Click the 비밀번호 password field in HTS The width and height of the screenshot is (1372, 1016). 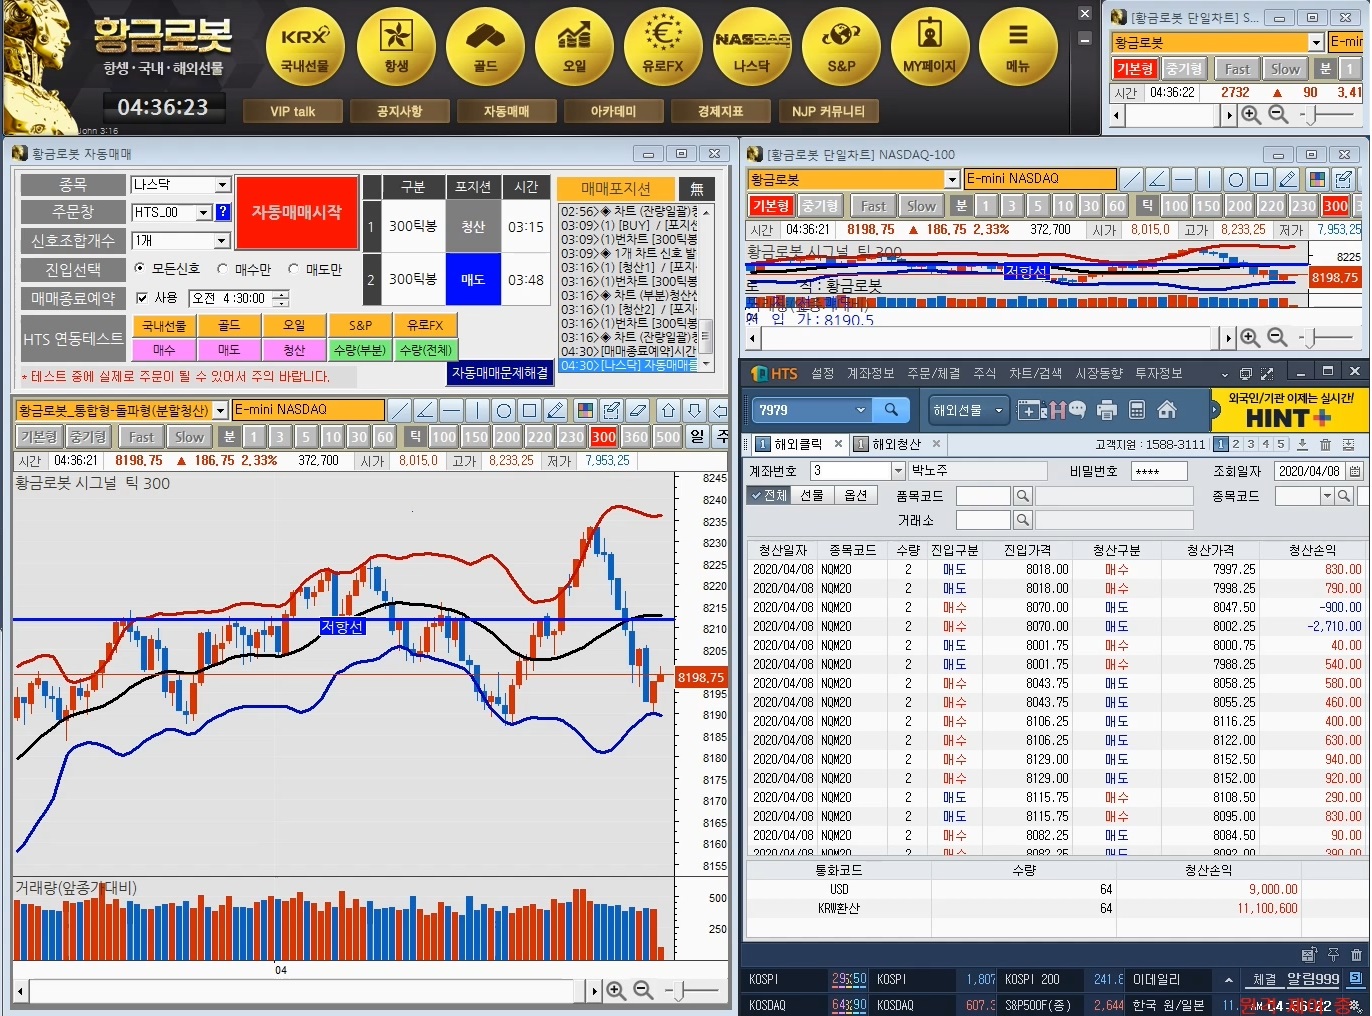tap(1159, 471)
